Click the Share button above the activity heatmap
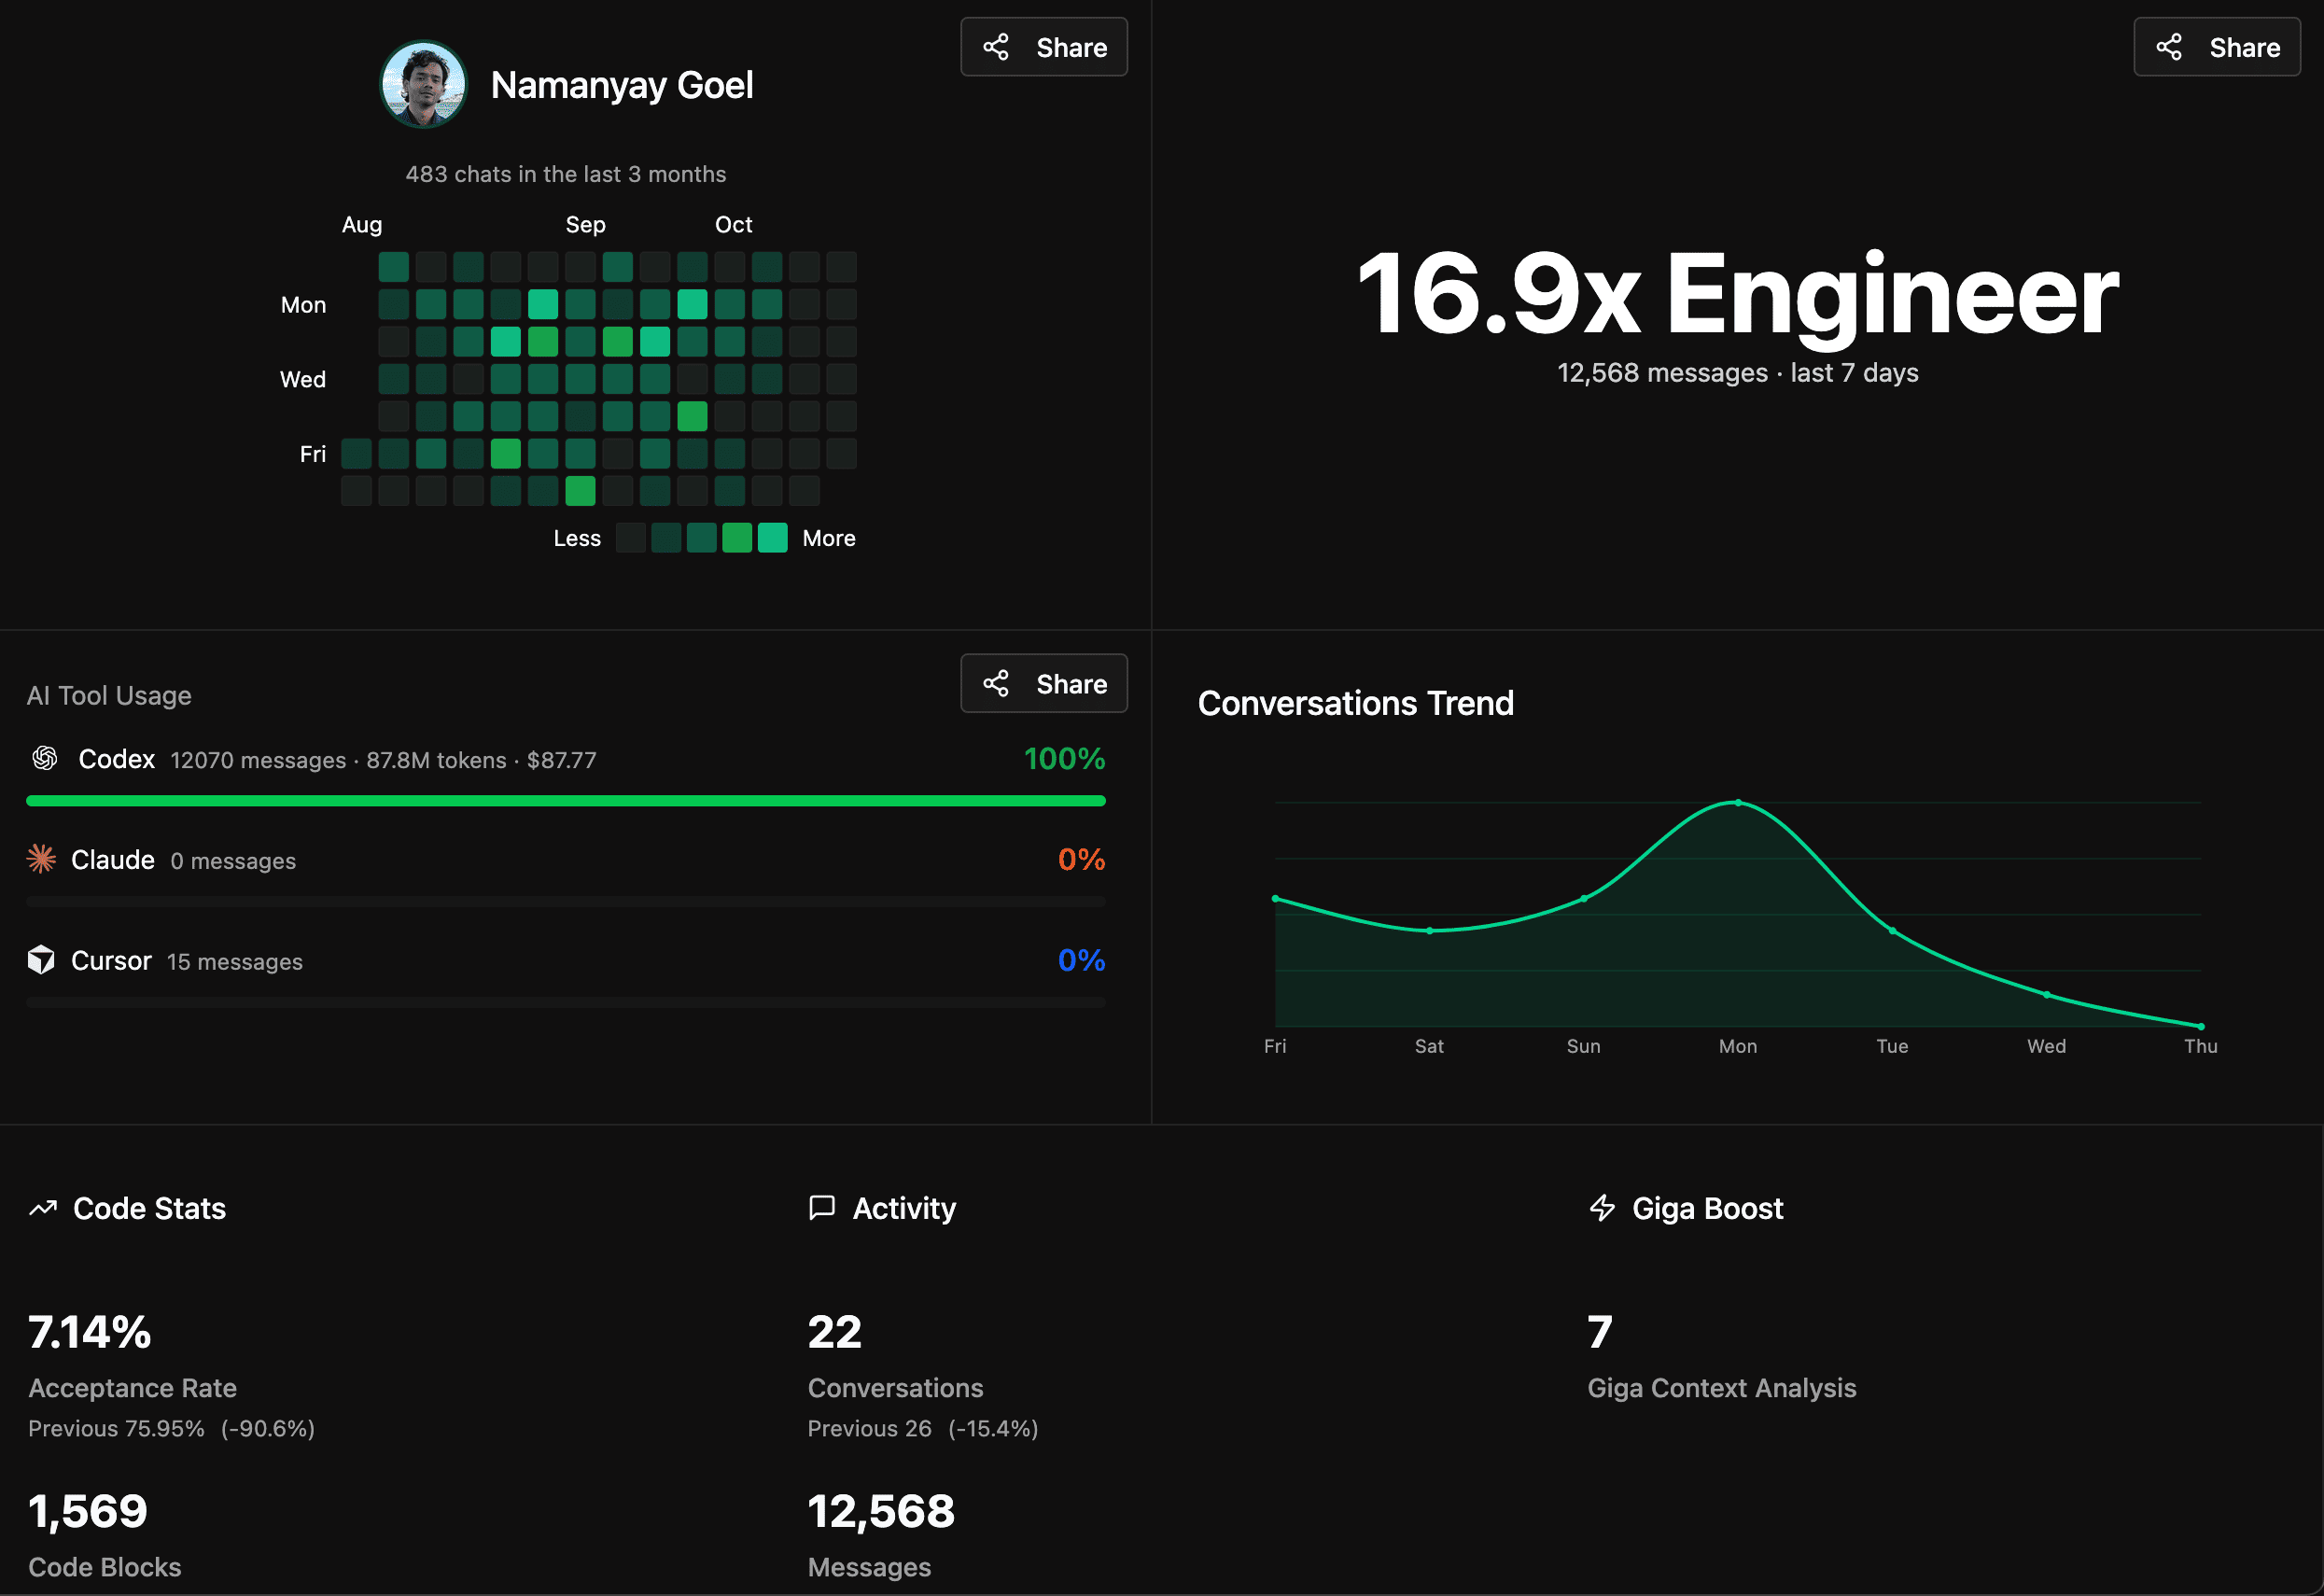This screenshot has height=1596, width=2324. coord(1043,46)
